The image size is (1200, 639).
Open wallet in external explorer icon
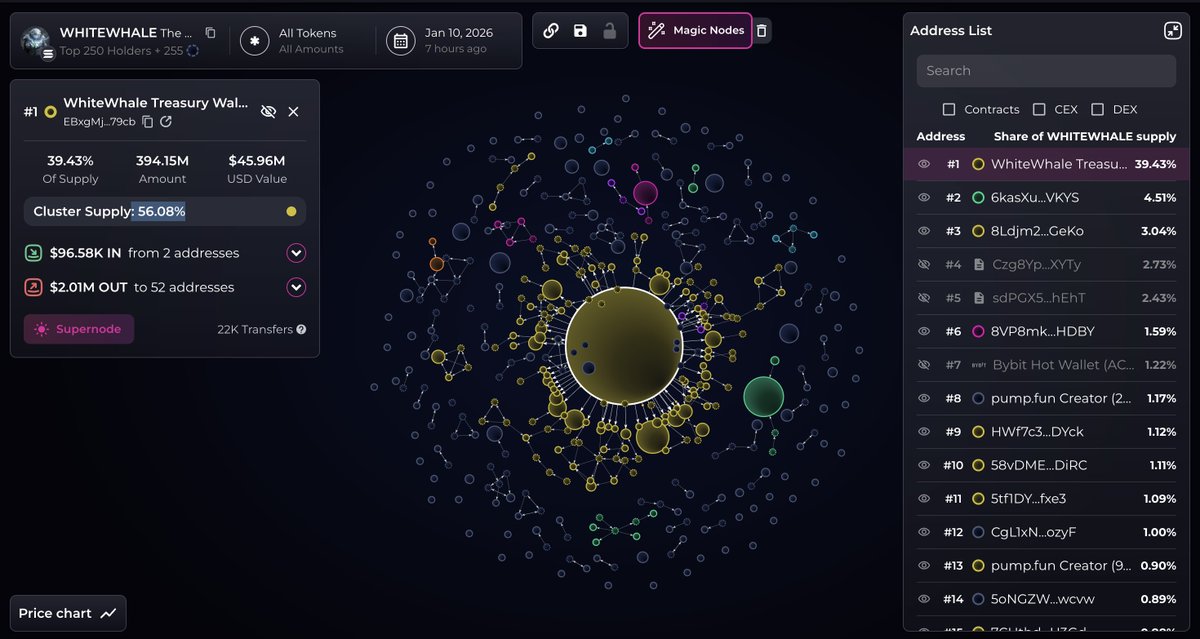point(166,121)
